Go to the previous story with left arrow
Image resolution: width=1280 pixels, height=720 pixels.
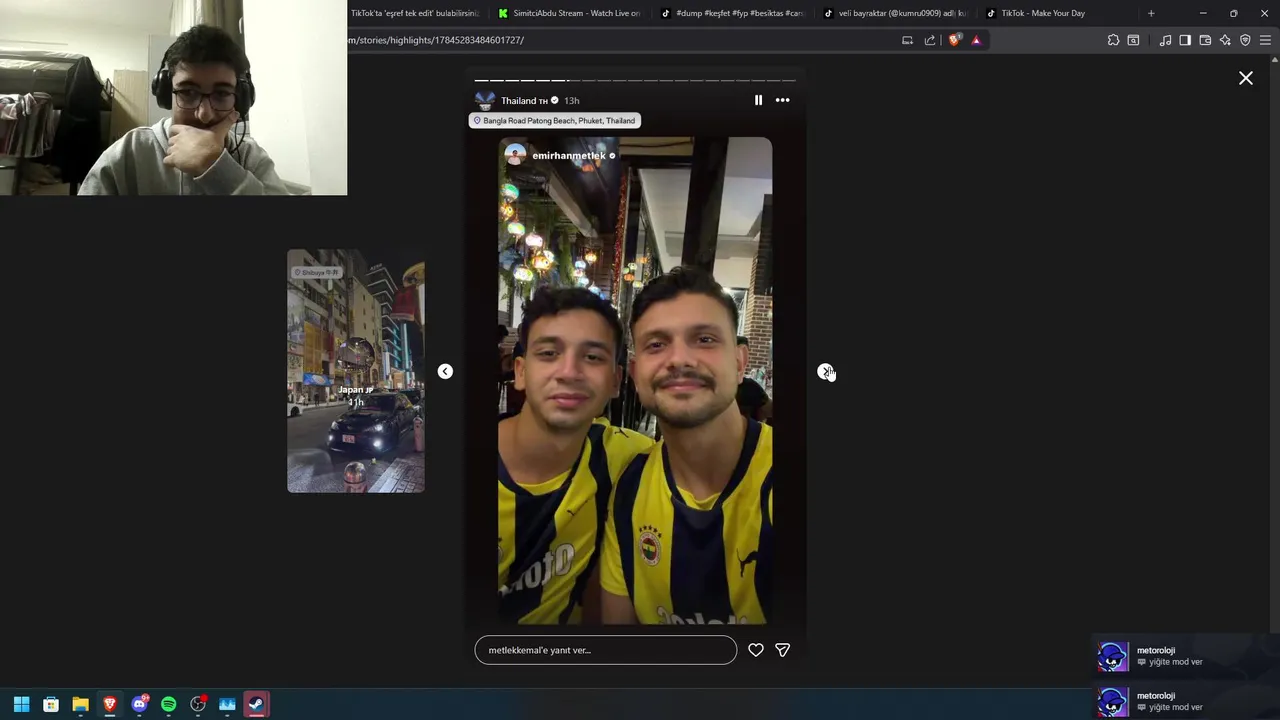[445, 371]
